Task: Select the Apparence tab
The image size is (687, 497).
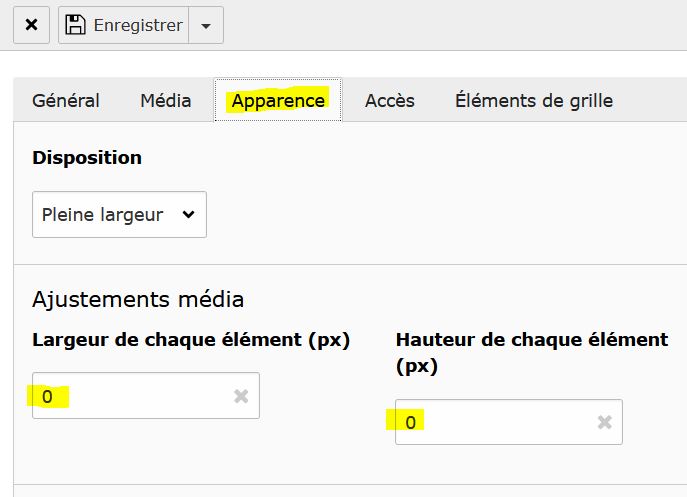Action: (x=278, y=101)
